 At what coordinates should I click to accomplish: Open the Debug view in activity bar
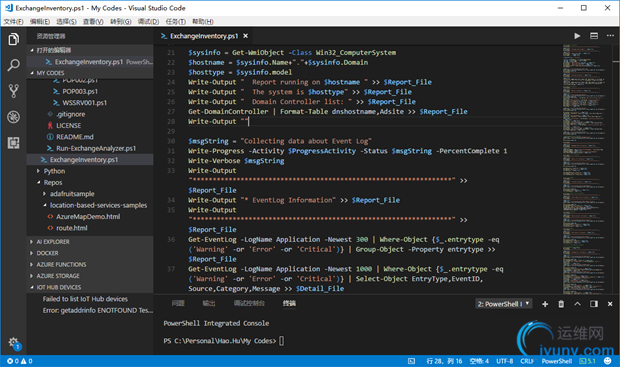pyautogui.click(x=13, y=117)
